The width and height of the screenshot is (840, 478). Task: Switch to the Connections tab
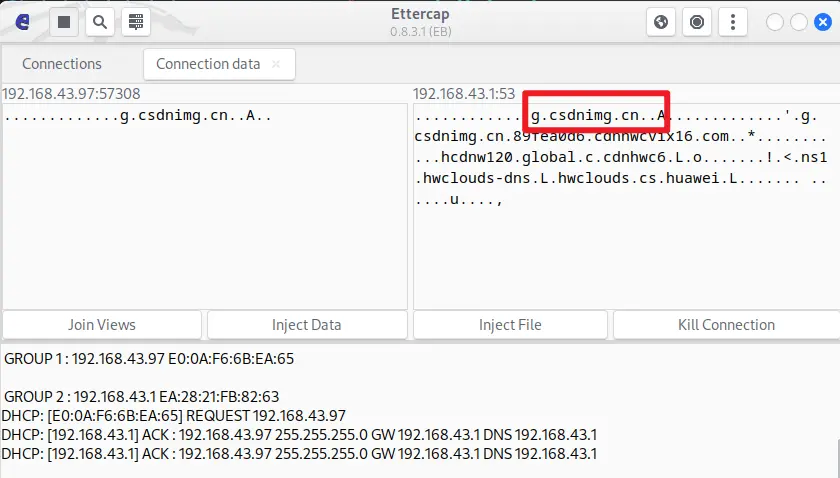click(x=62, y=64)
